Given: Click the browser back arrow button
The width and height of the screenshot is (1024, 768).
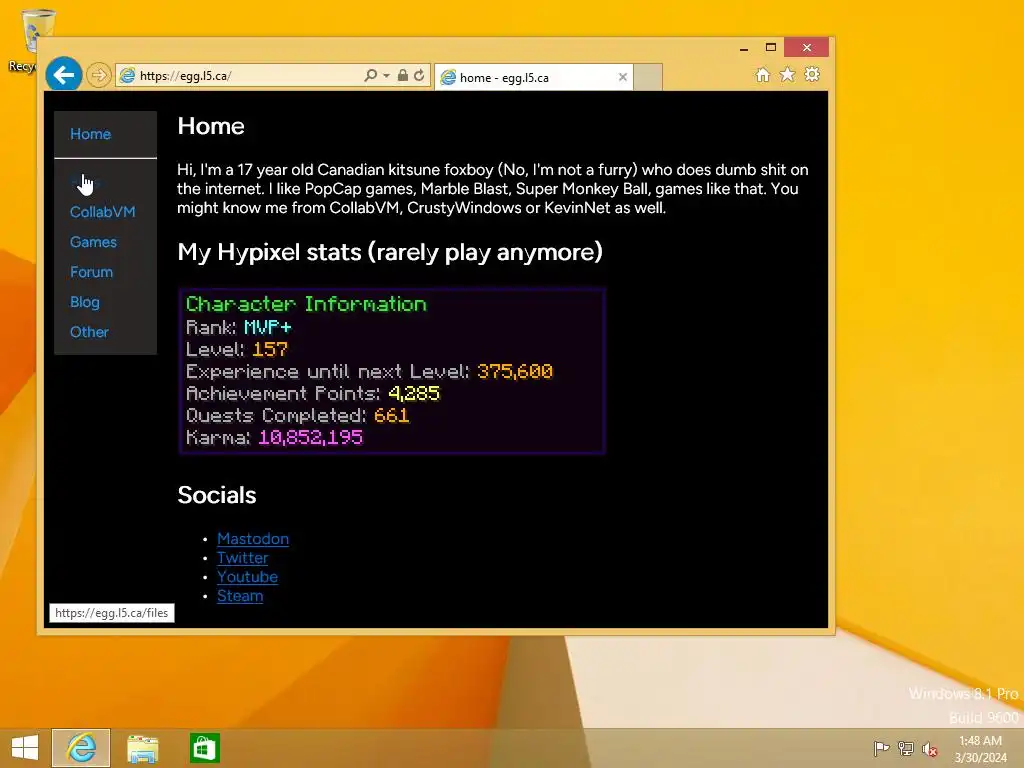Looking at the screenshot, I should click(63, 75).
